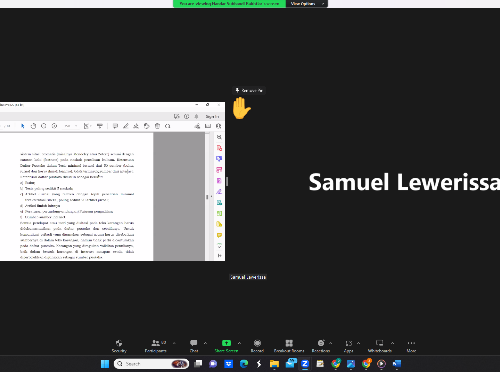This screenshot has height=372, width=500.
Task: Select the highlighter pen tool in Acrobat
Action: (x=126, y=126)
